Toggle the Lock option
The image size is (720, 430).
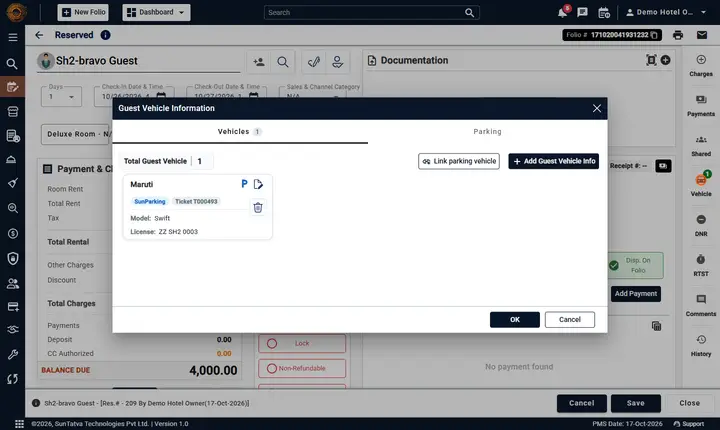click(302, 344)
